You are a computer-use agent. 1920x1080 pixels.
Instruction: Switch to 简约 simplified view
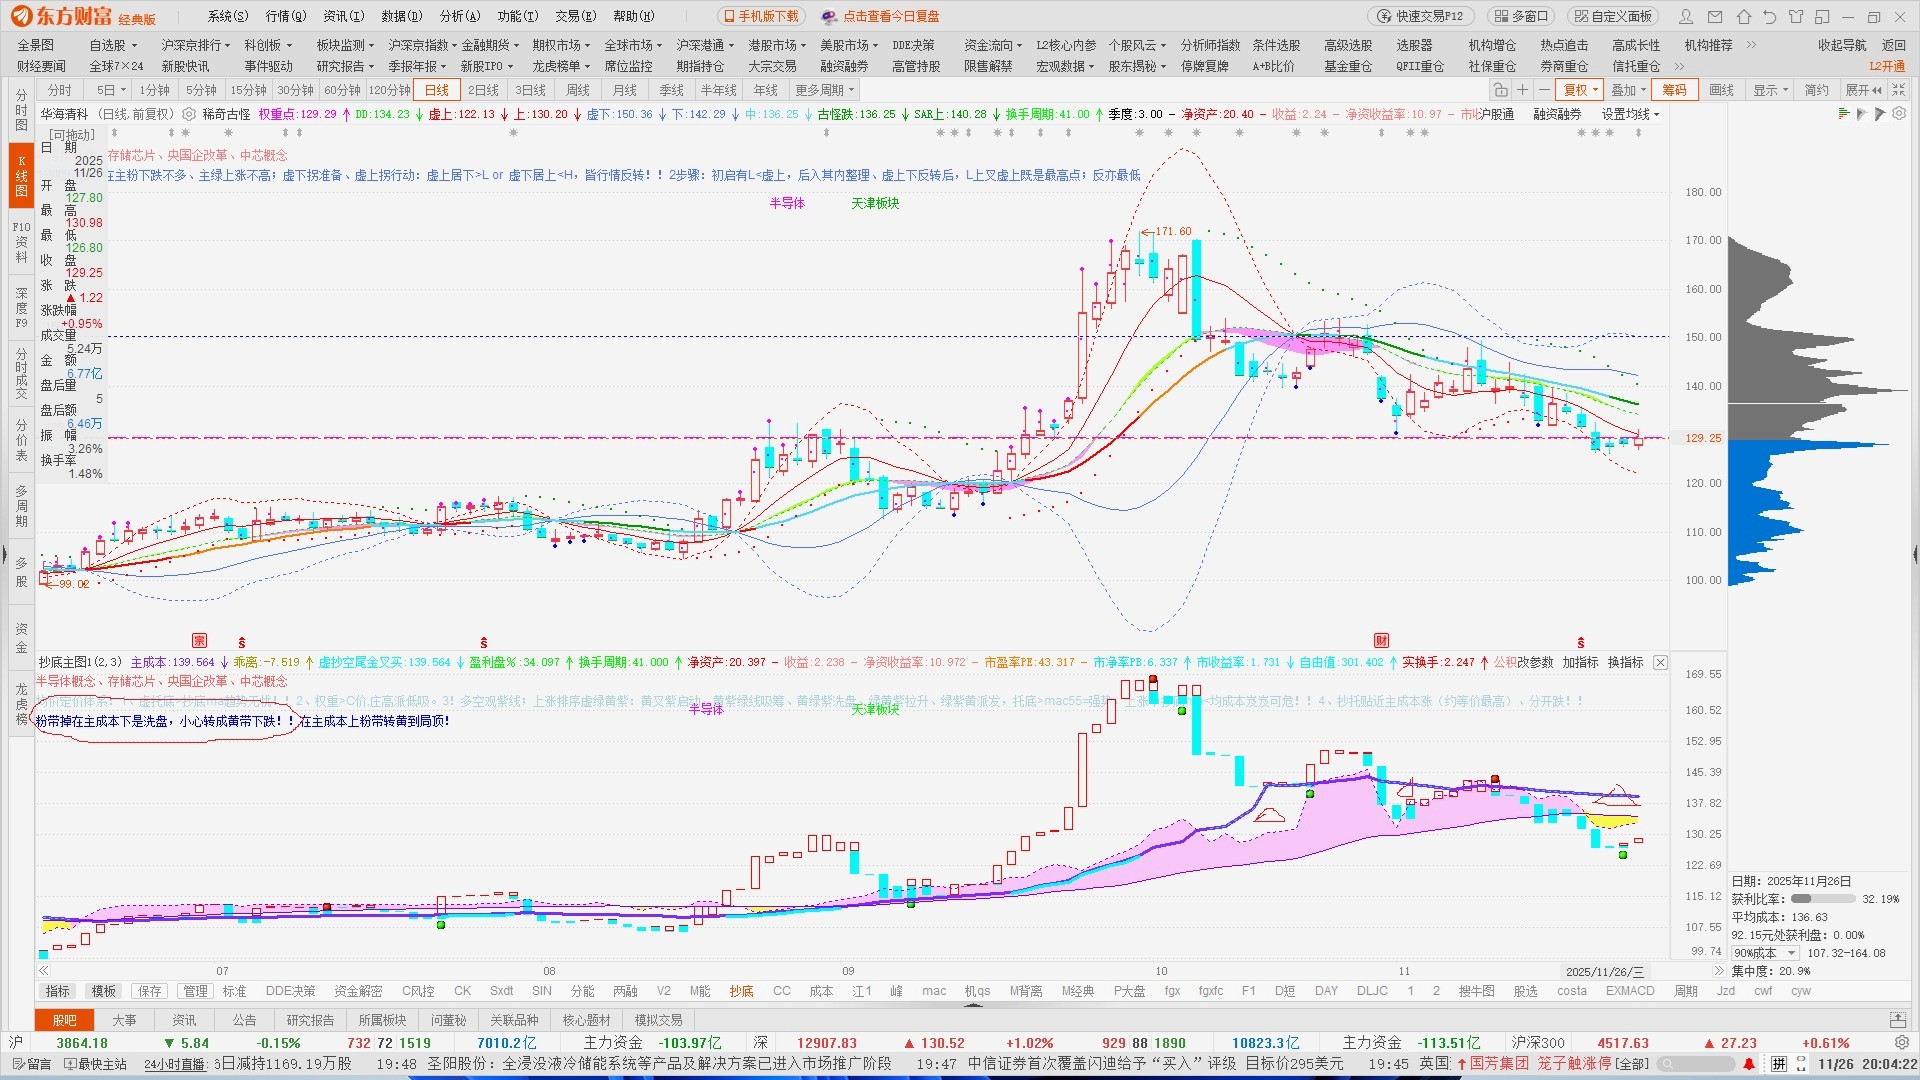[x=1816, y=90]
